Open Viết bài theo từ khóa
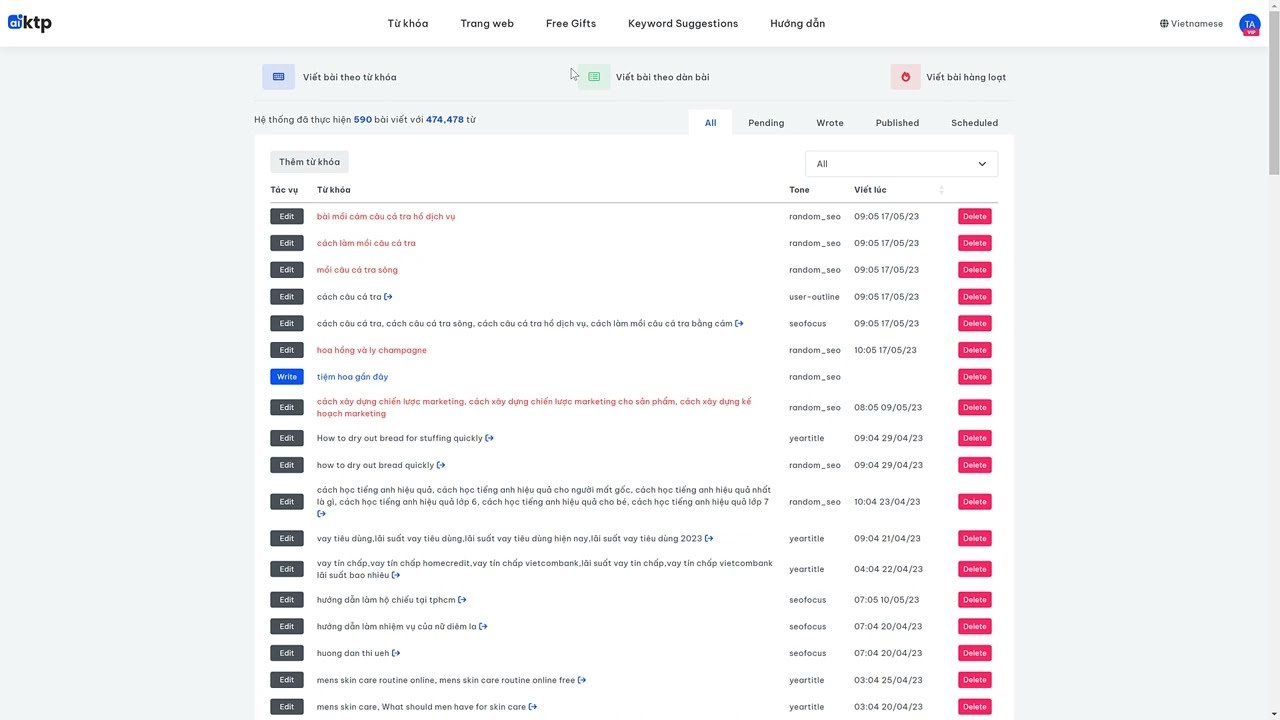This screenshot has width=1280, height=720. [349, 77]
